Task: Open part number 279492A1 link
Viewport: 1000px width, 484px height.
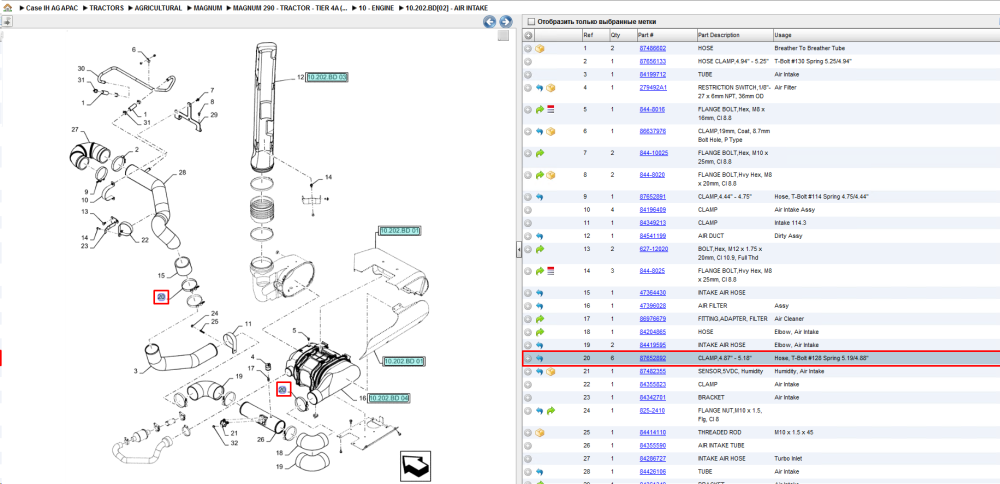Action: pyautogui.click(x=652, y=88)
